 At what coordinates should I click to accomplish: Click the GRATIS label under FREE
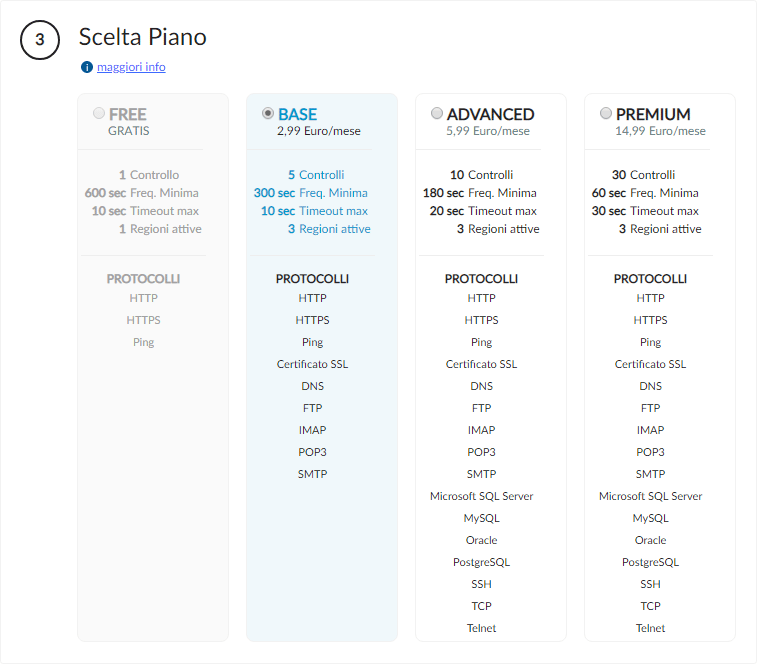click(x=129, y=131)
